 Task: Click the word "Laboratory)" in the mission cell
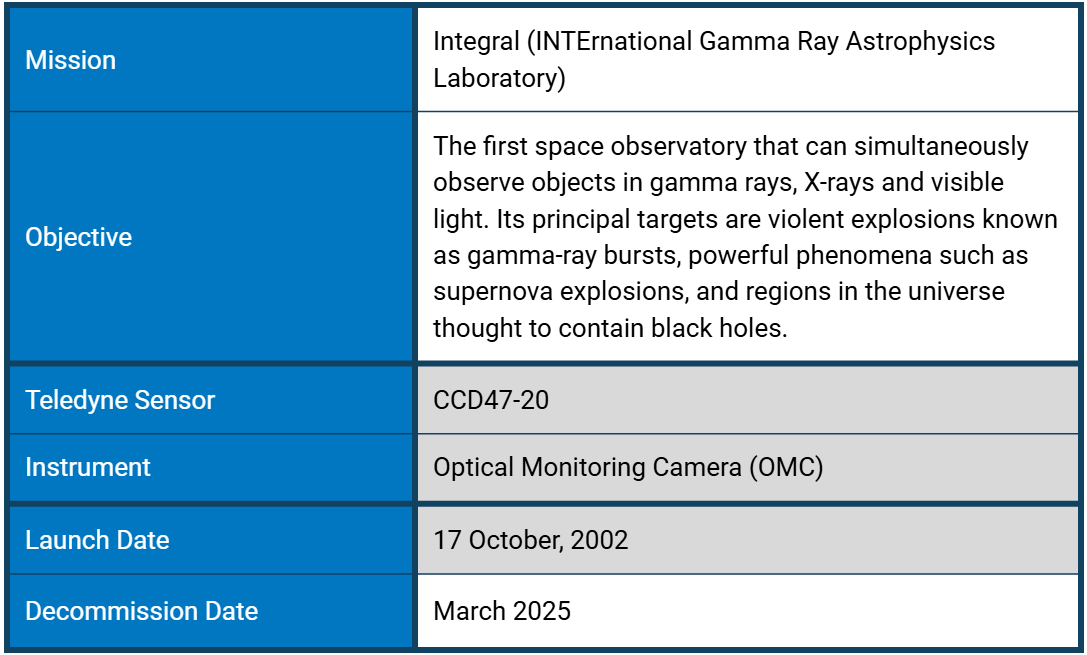coord(499,78)
